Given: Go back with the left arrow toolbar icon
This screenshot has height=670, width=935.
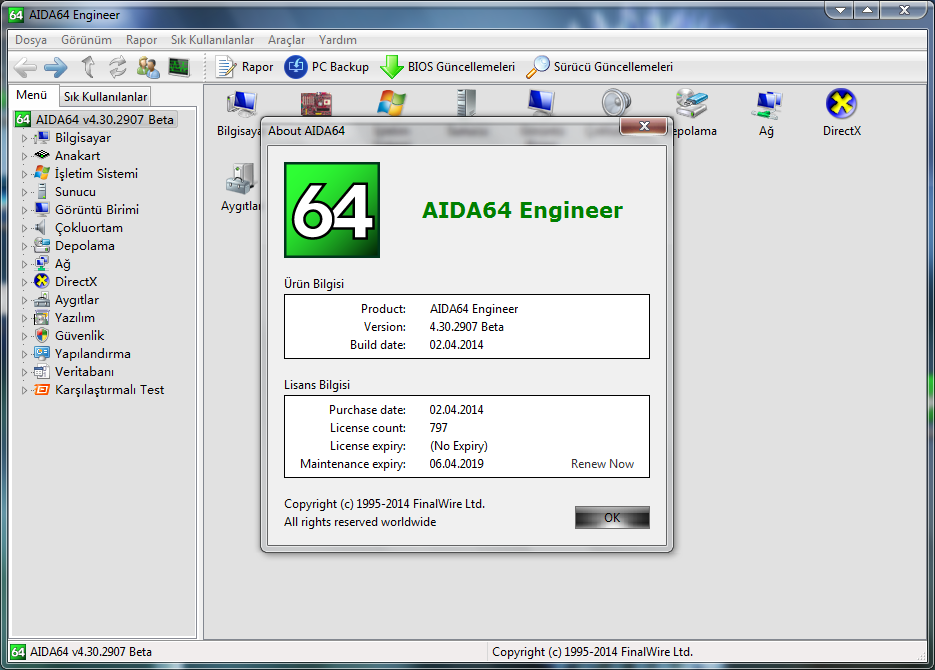Looking at the screenshot, I should [25, 67].
